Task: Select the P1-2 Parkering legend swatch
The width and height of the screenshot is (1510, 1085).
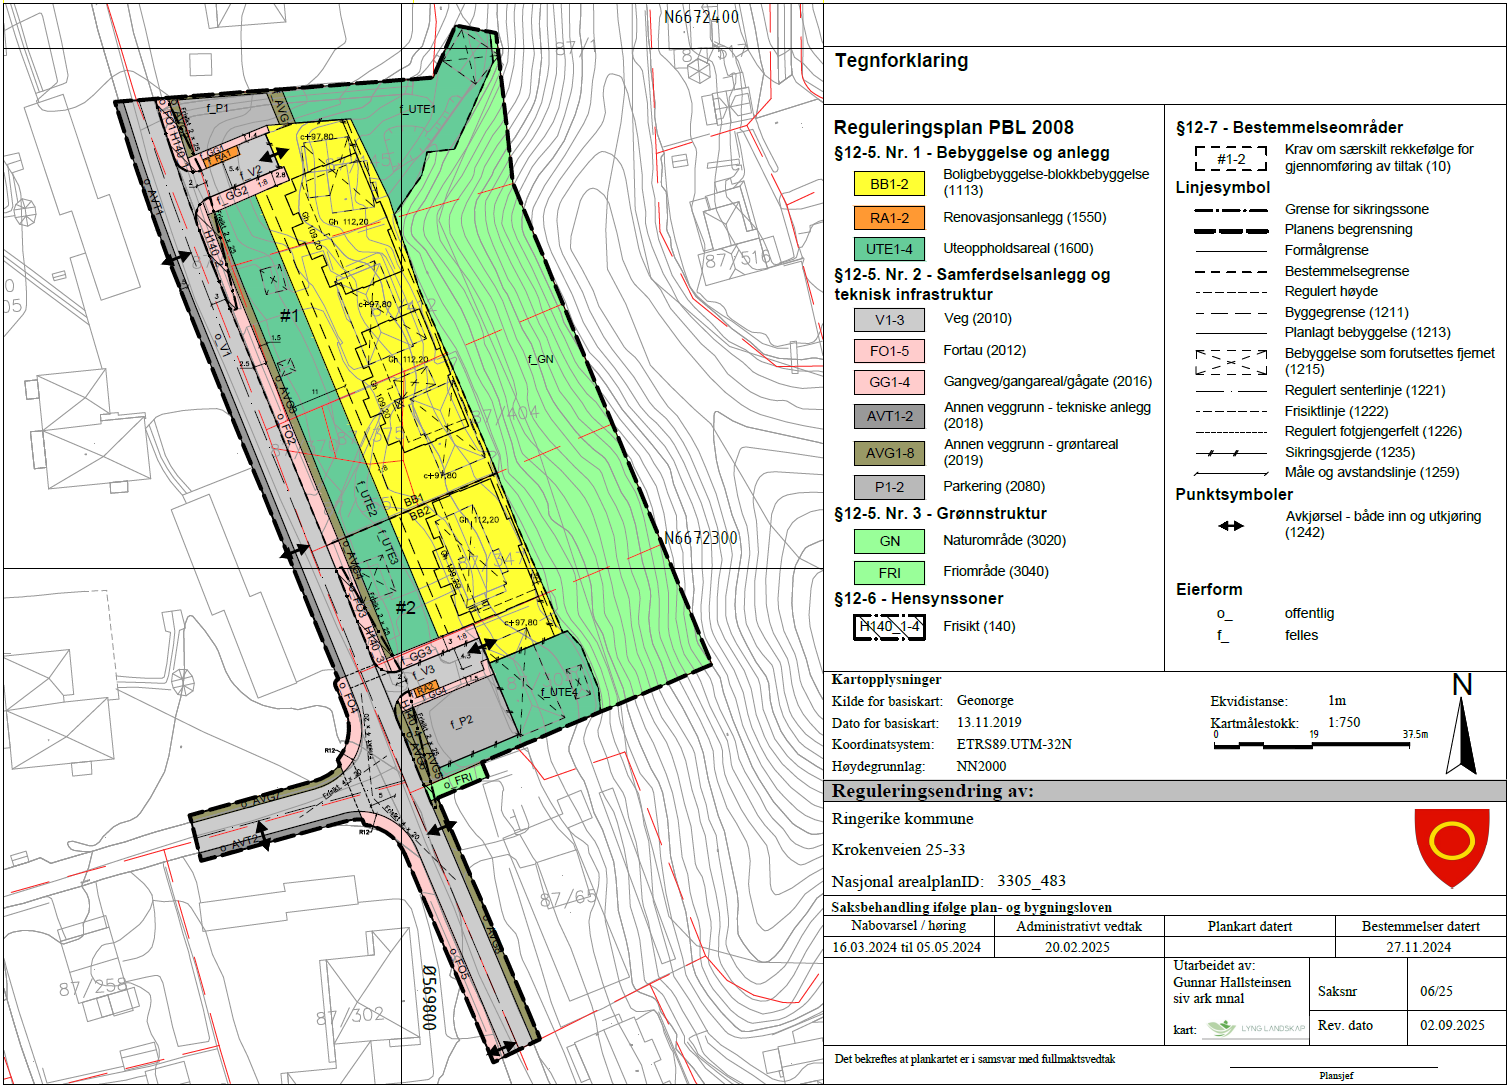Action: pos(889,487)
